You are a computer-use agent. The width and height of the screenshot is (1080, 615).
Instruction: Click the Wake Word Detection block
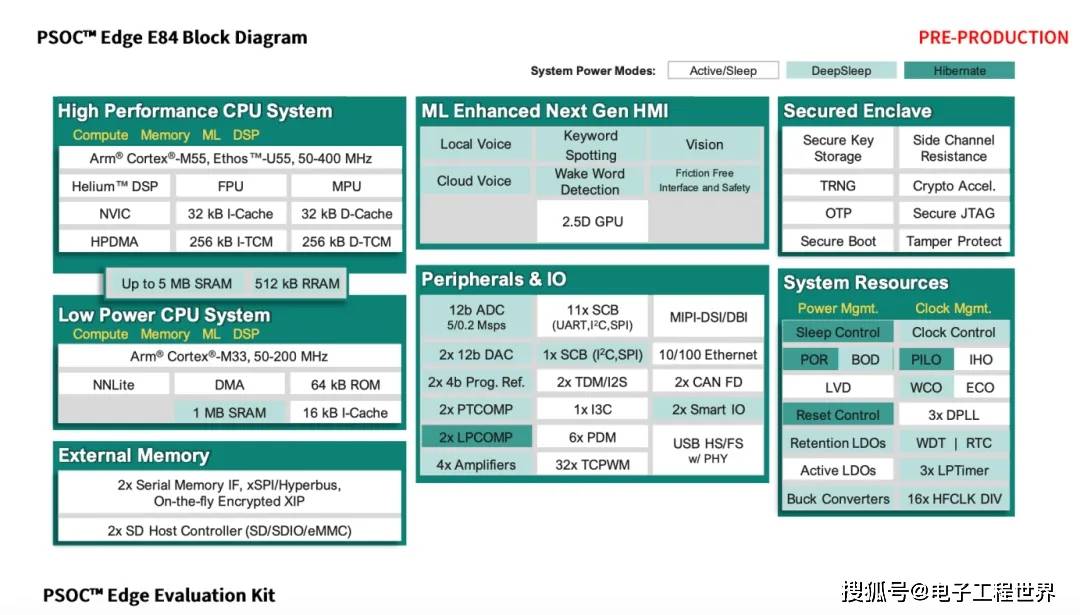591,181
